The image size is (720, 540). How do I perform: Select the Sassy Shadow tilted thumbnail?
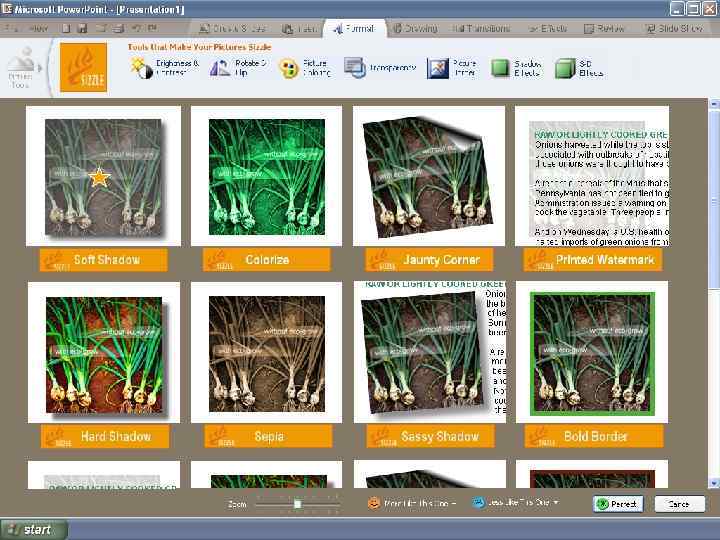pyautogui.click(x=430, y=353)
